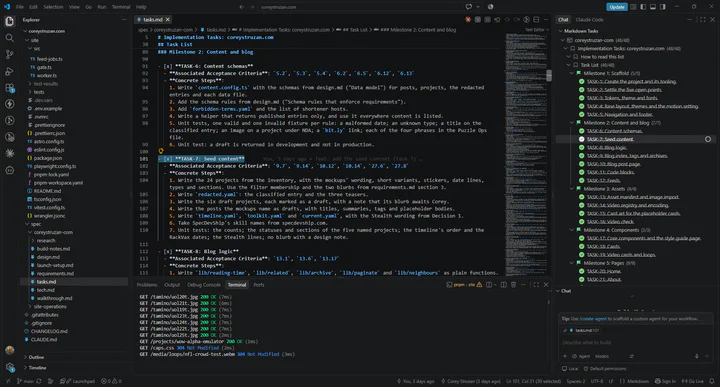Open the Terminal menu
Viewport: 720px width, 387px height.
pos(121,7)
